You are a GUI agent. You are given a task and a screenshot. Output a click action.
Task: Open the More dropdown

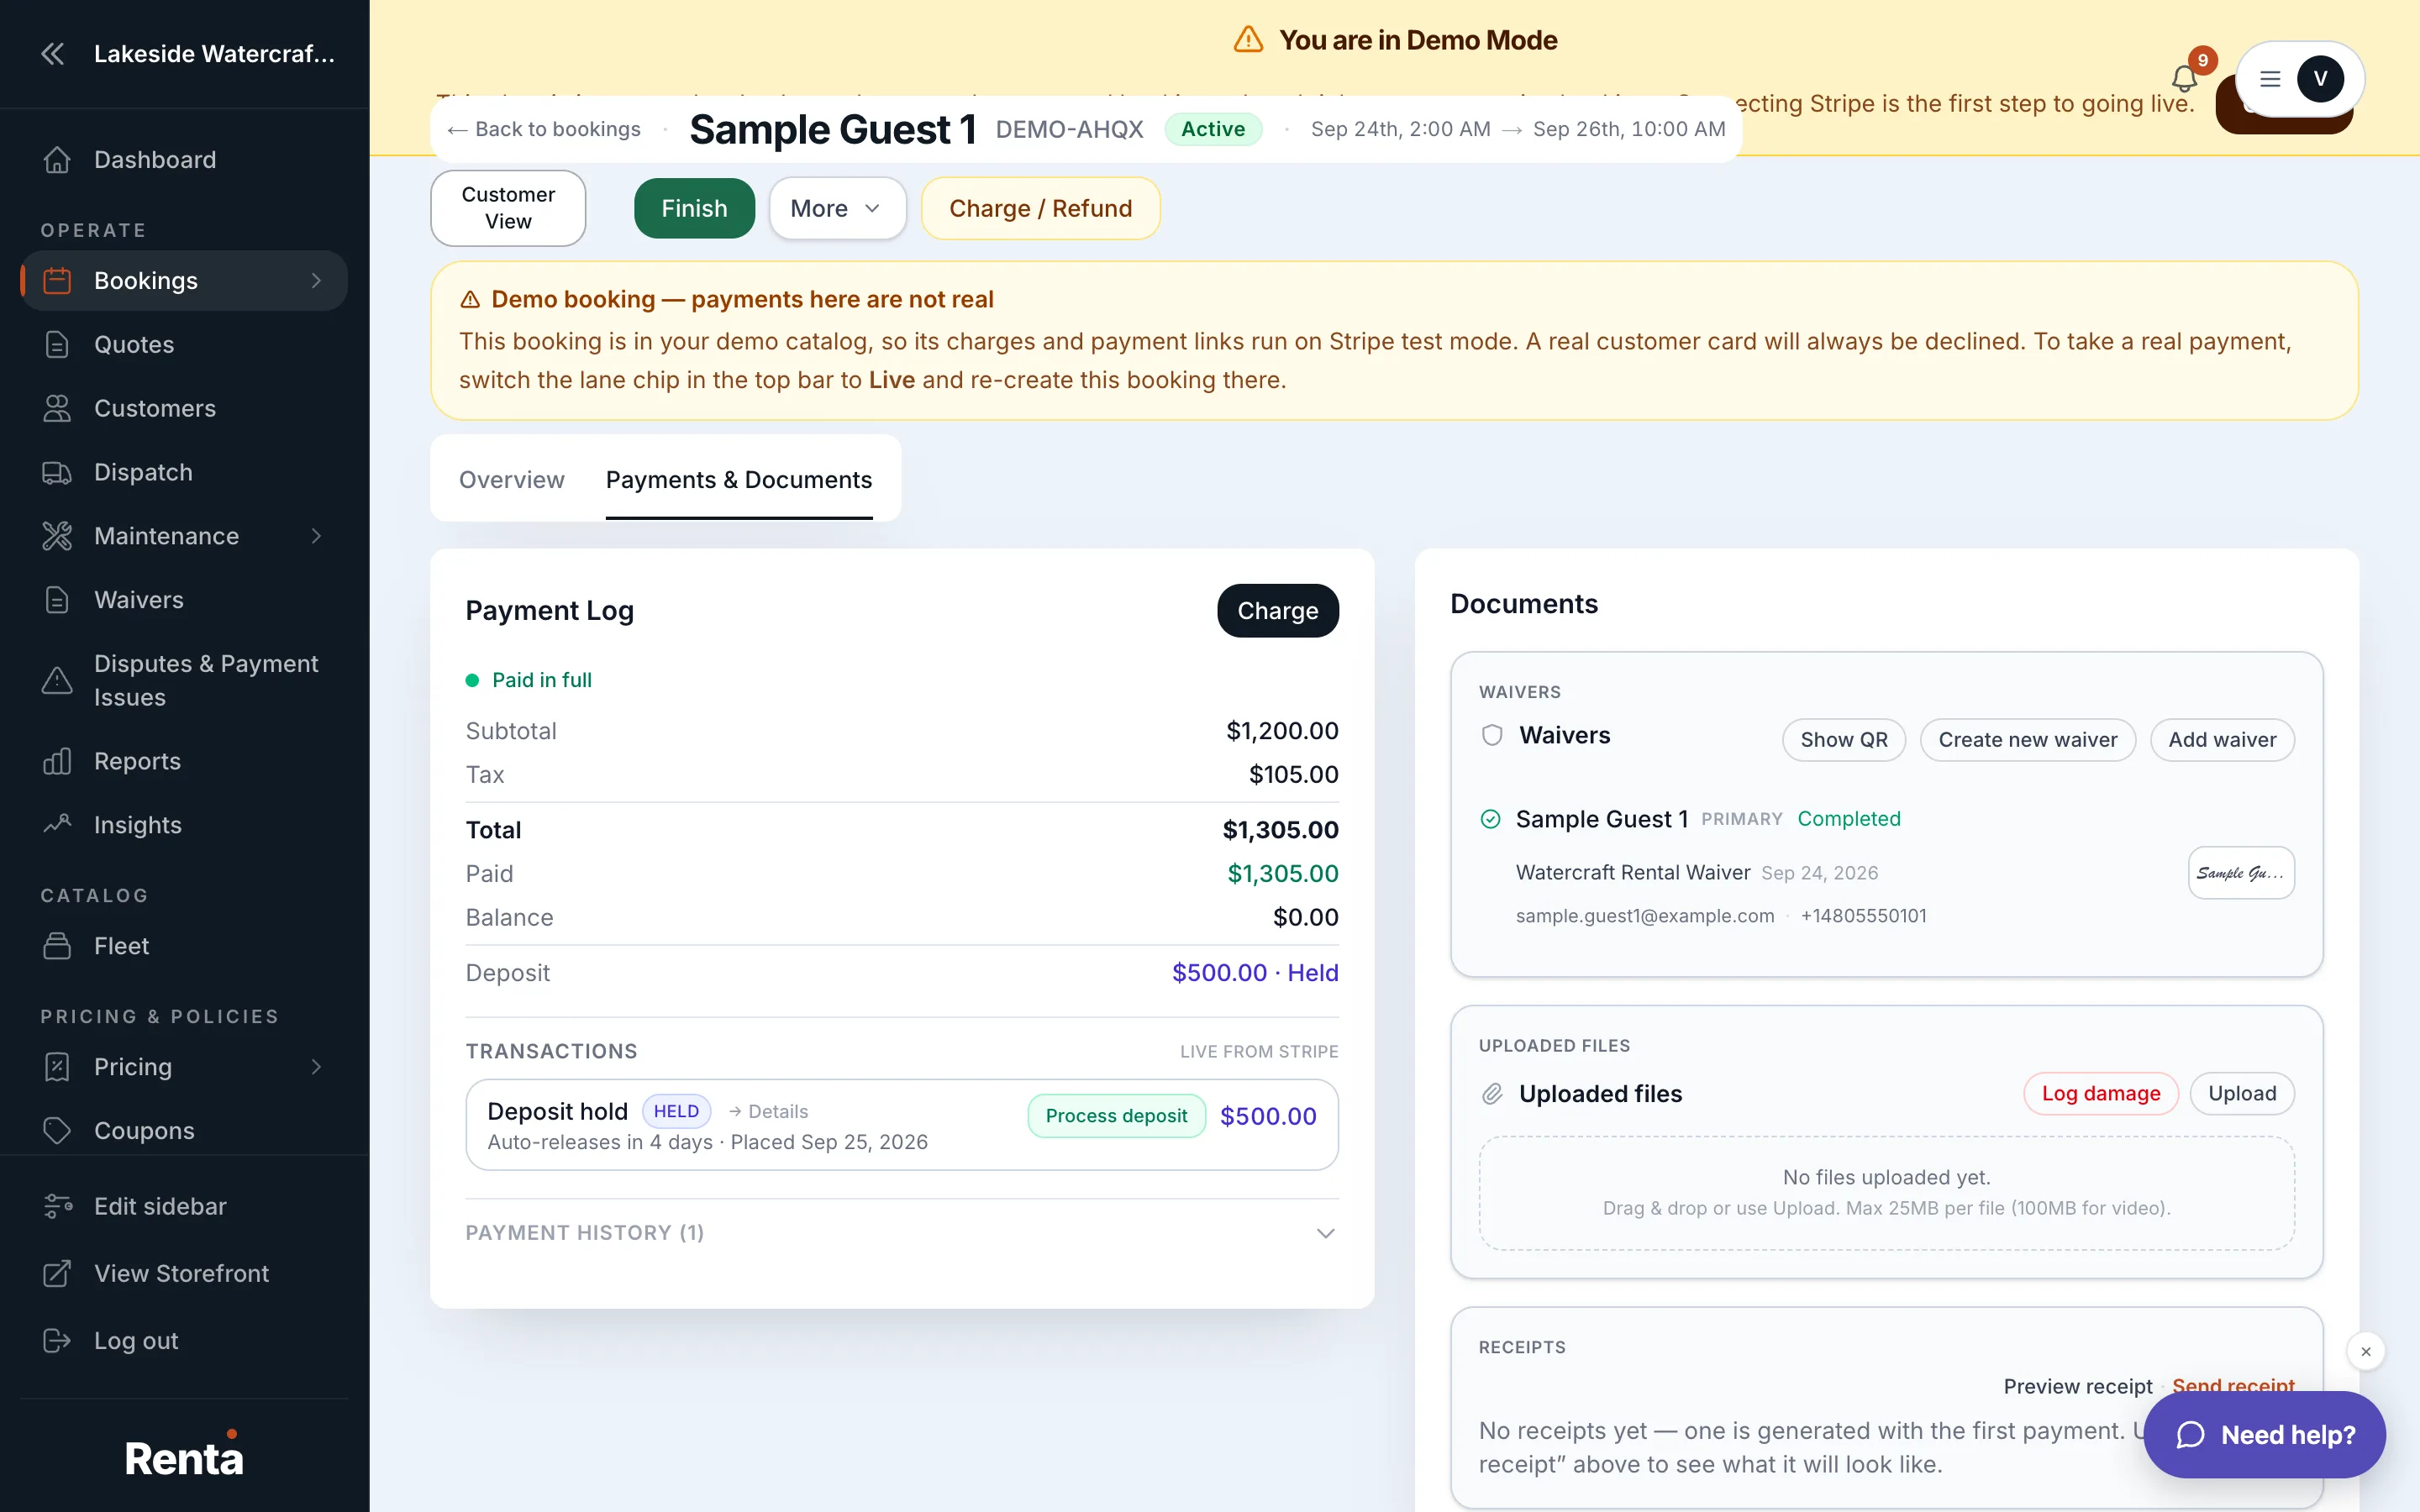(x=837, y=208)
